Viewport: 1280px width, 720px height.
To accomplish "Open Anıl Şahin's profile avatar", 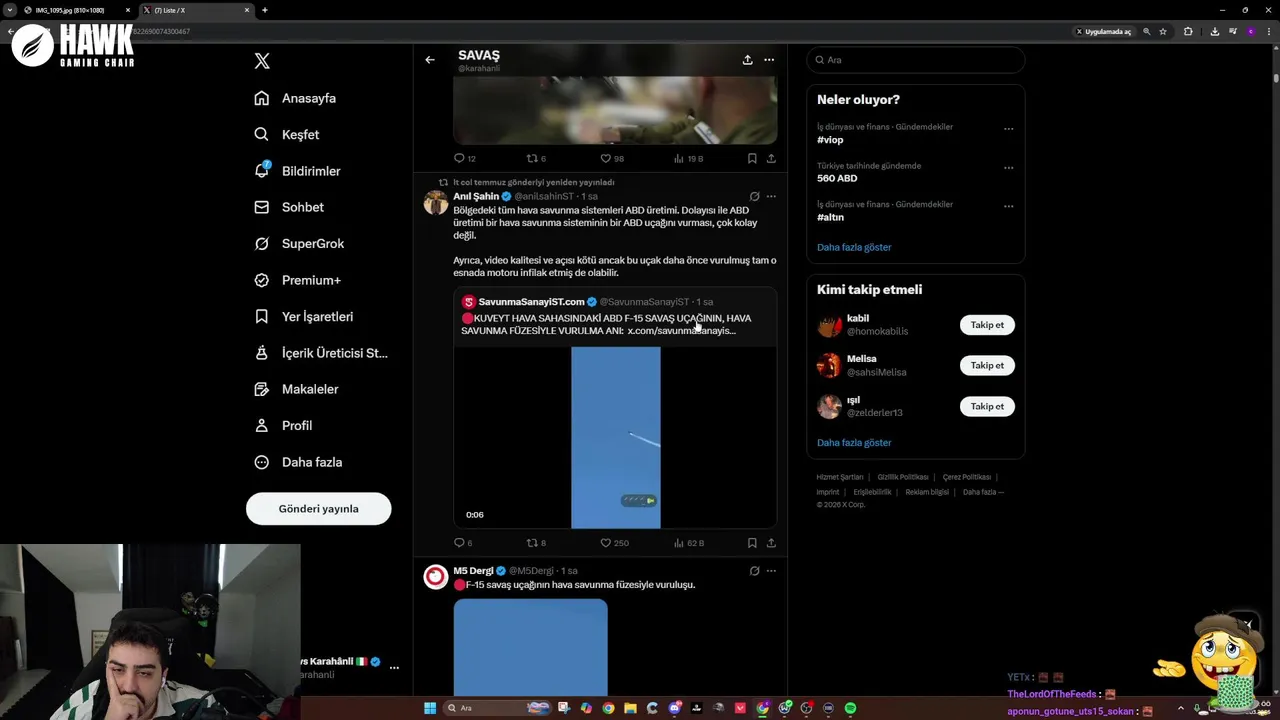I will point(436,203).
